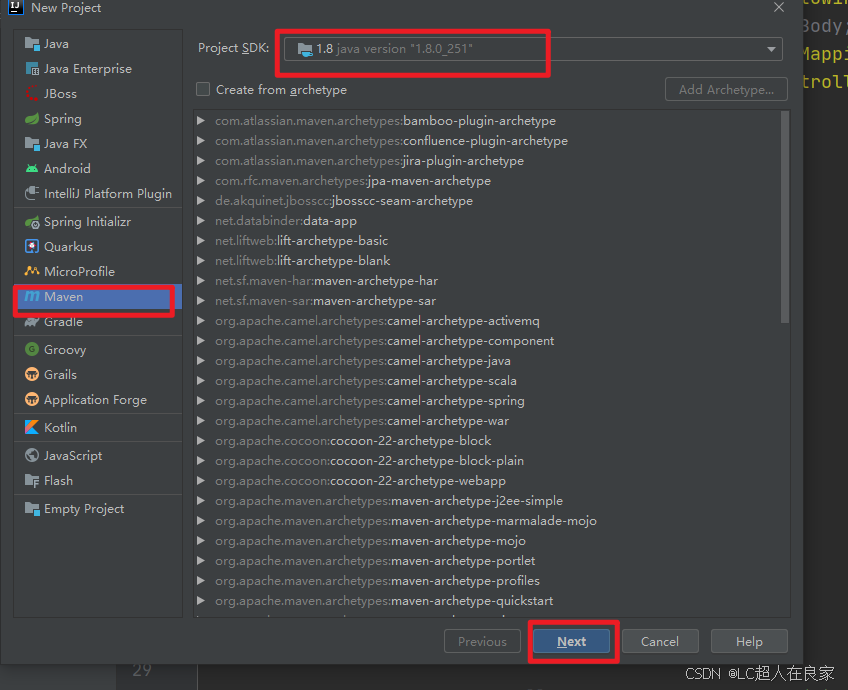Select maven-archetype-portlet row text
Screen dimensions: 848x690
(375, 561)
